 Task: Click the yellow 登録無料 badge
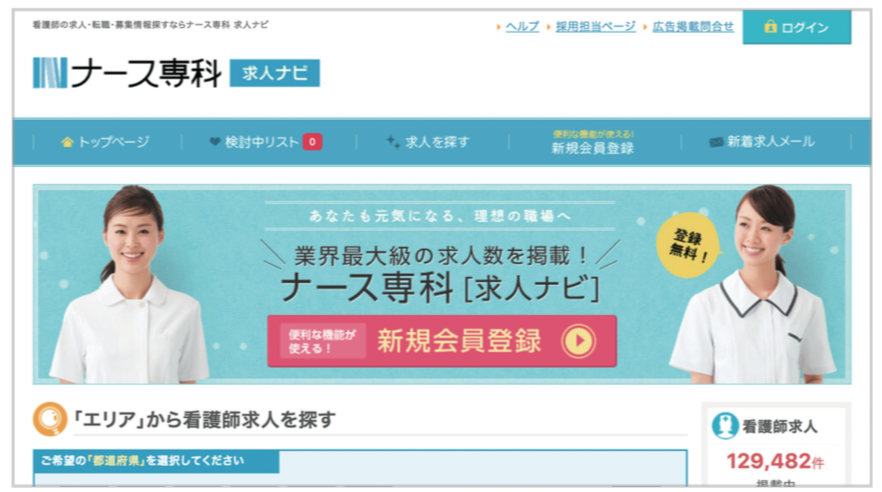point(687,245)
